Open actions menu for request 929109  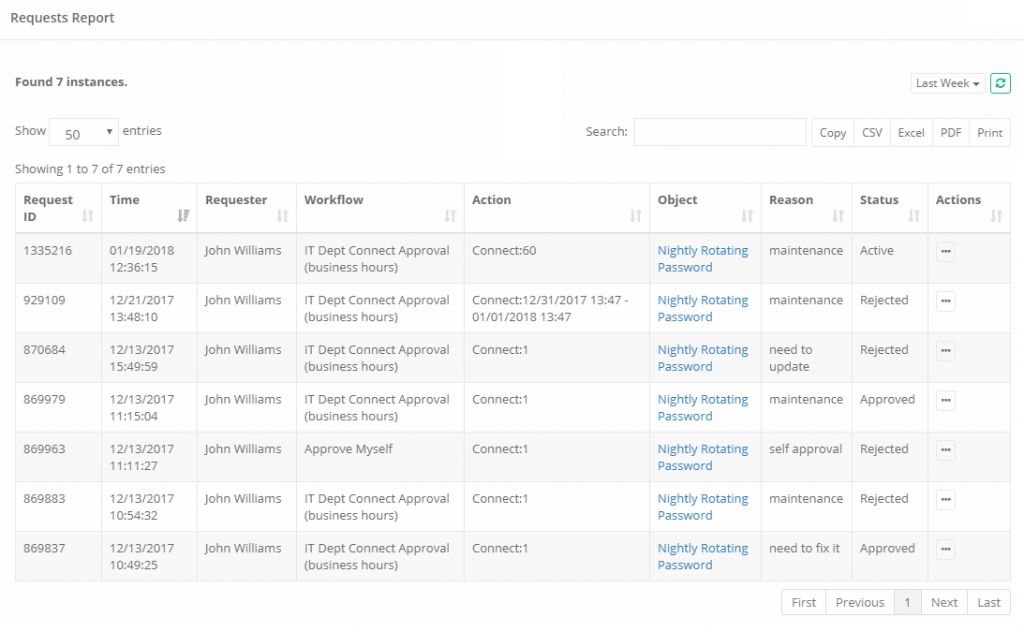coord(945,301)
